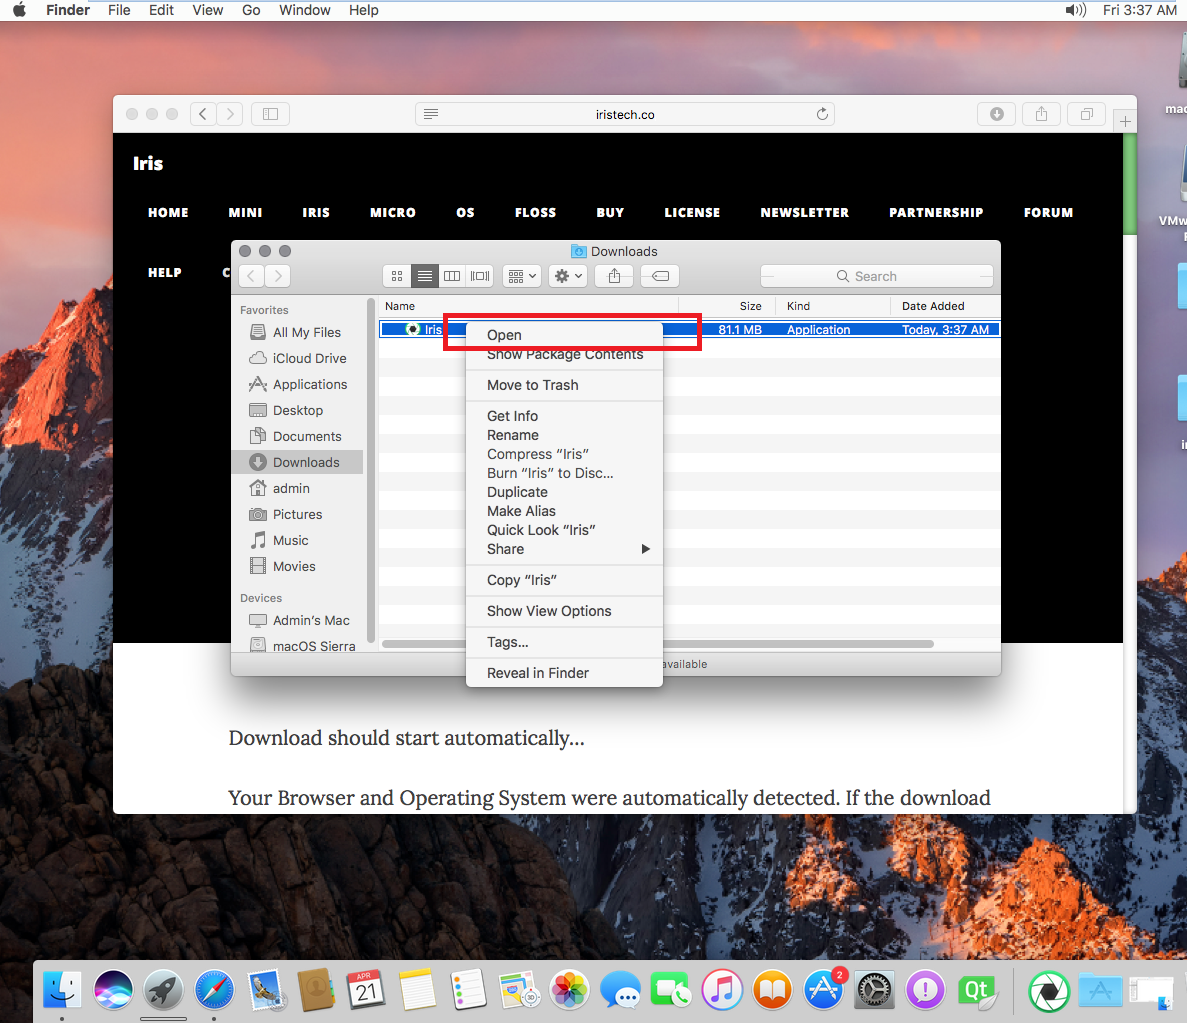Open Pictures folder in sidebar
The image size is (1187, 1023).
[298, 514]
